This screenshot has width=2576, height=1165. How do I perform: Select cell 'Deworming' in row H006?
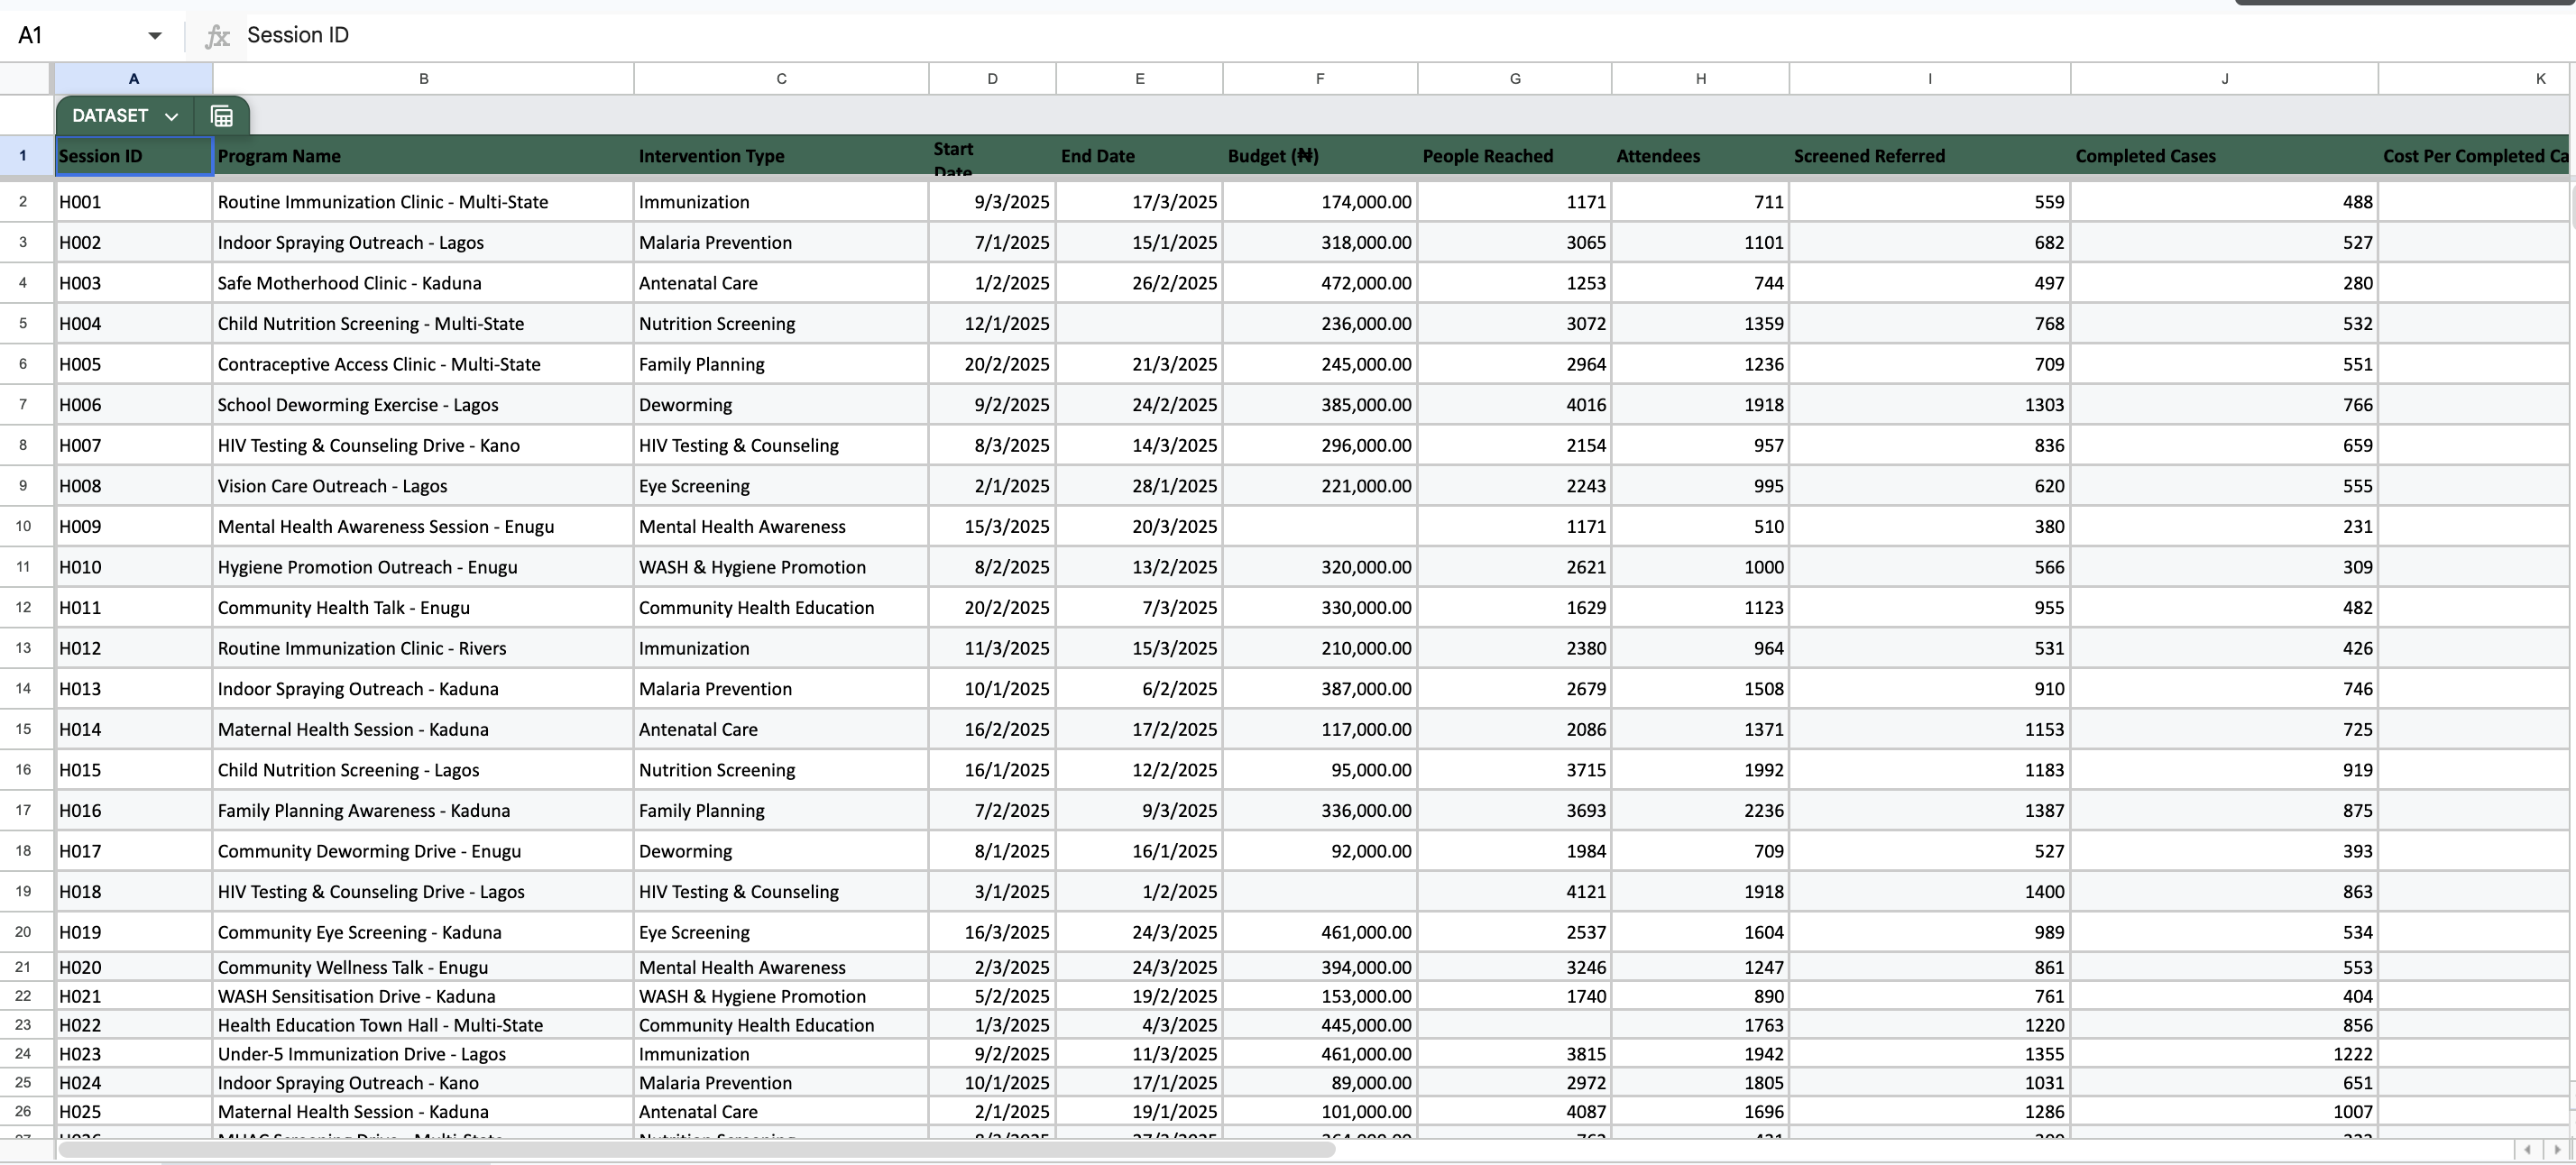click(x=781, y=405)
